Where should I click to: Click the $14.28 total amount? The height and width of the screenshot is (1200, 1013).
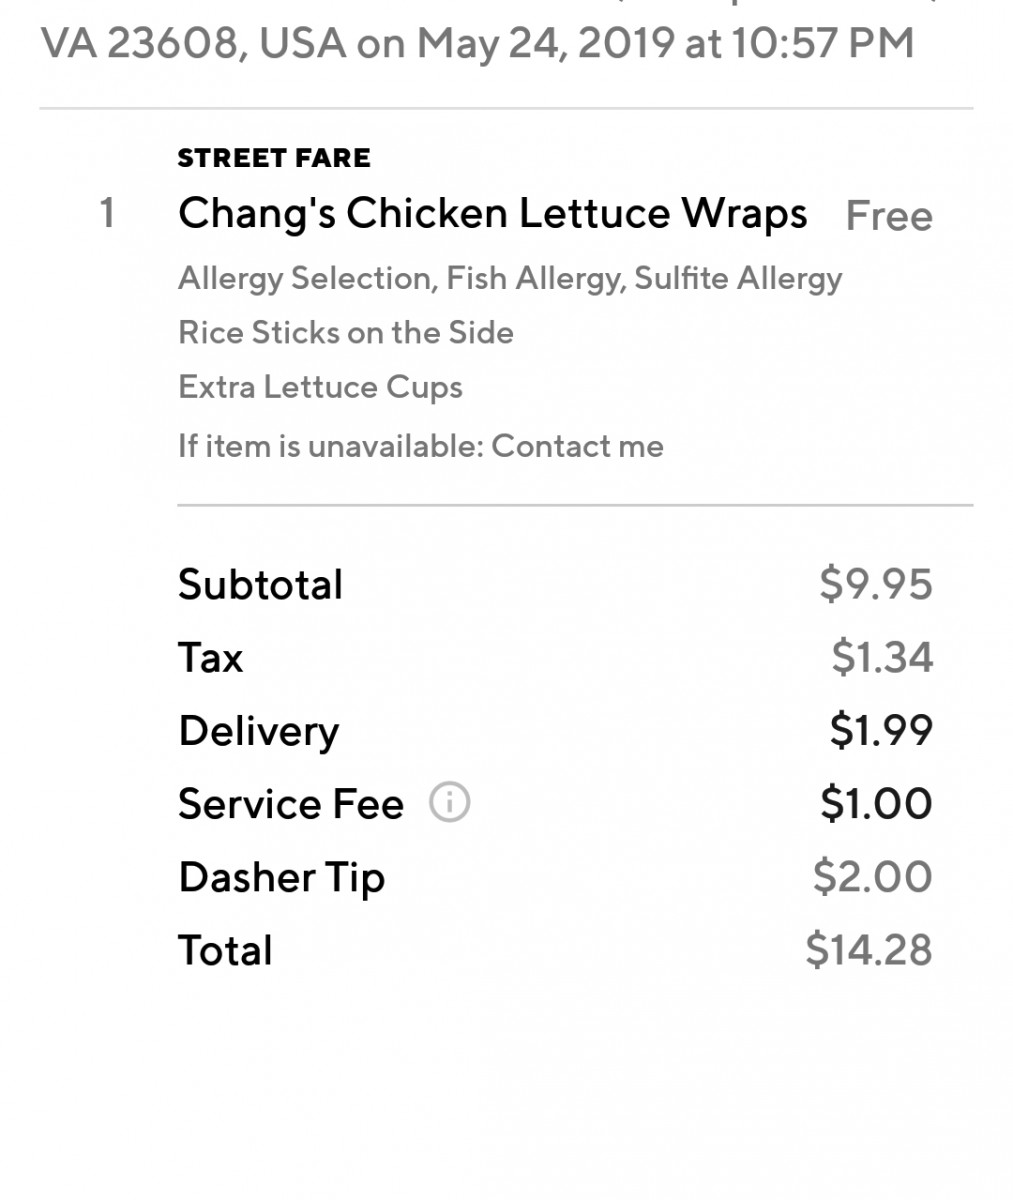(868, 950)
